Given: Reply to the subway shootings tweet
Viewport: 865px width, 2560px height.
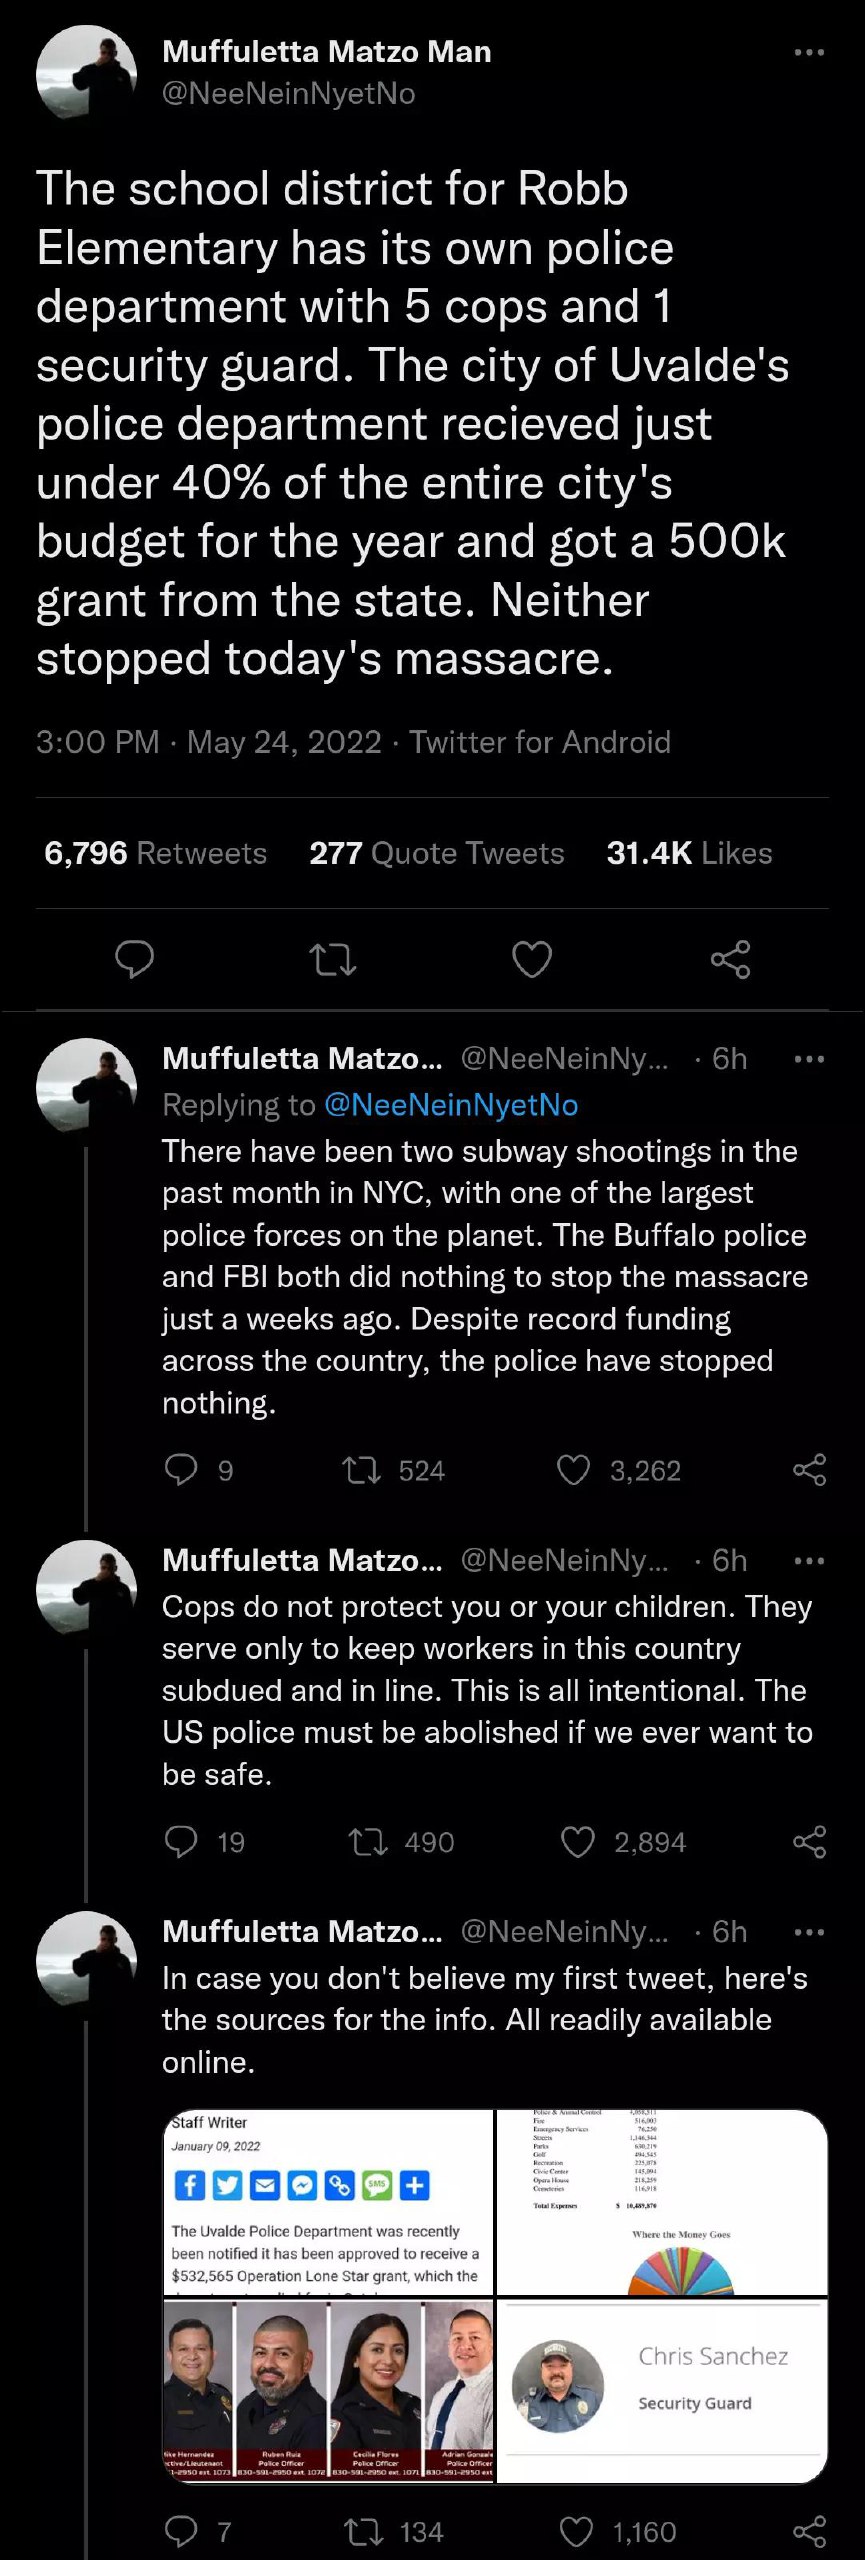Looking at the screenshot, I should tap(181, 1470).
